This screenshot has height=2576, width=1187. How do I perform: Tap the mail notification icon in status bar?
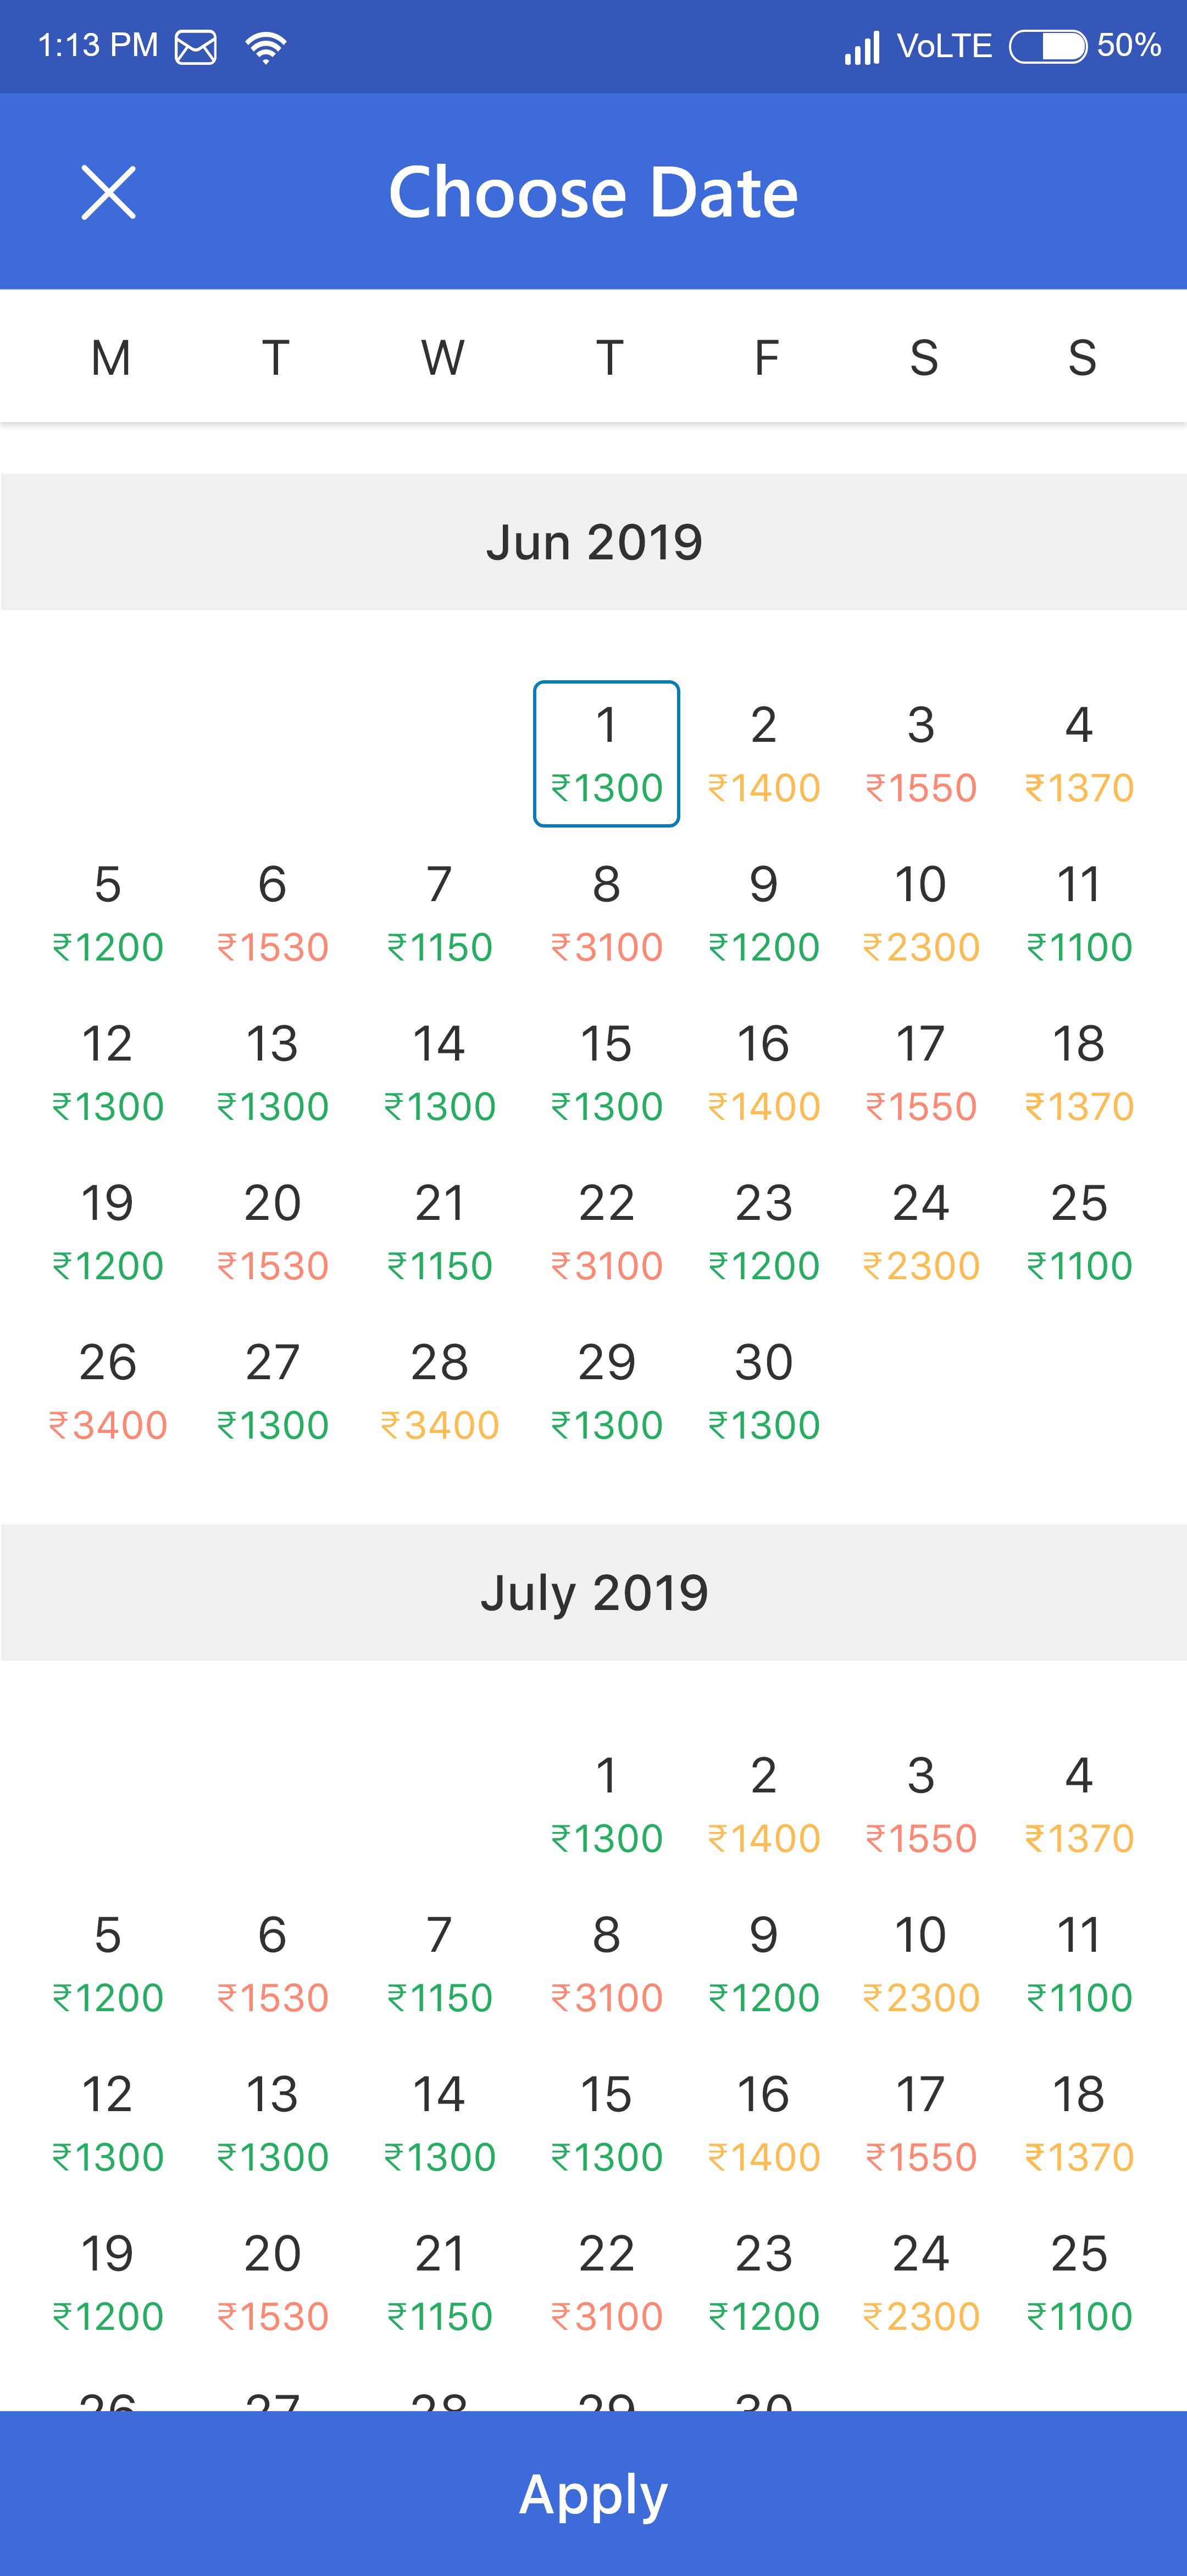click(196, 47)
